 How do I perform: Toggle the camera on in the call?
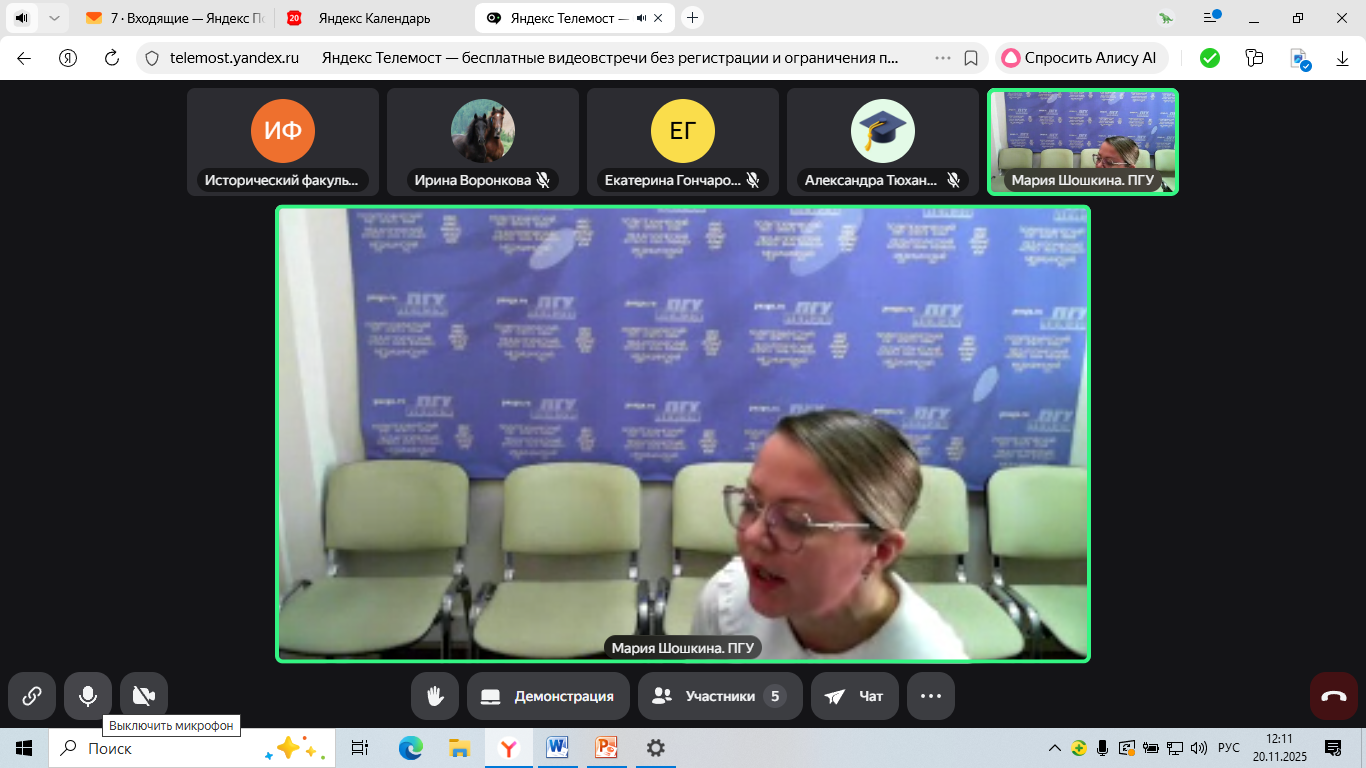[x=144, y=696]
